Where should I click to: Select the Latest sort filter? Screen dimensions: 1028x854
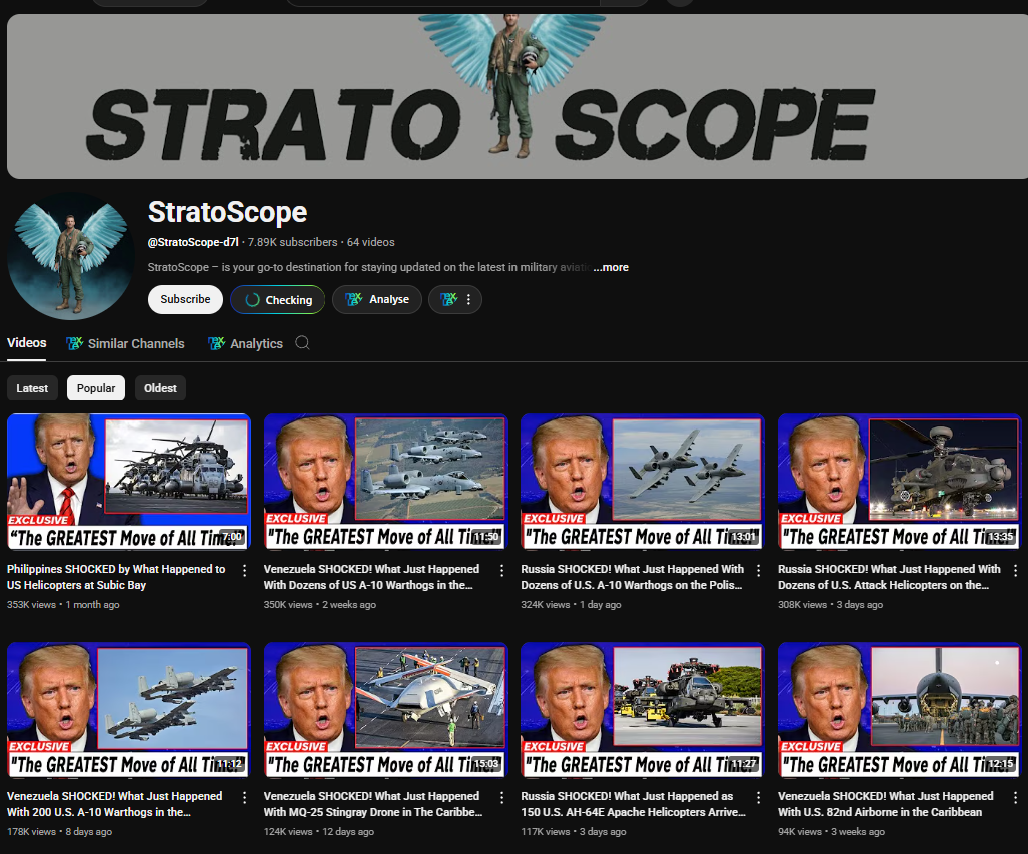(32, 388)
